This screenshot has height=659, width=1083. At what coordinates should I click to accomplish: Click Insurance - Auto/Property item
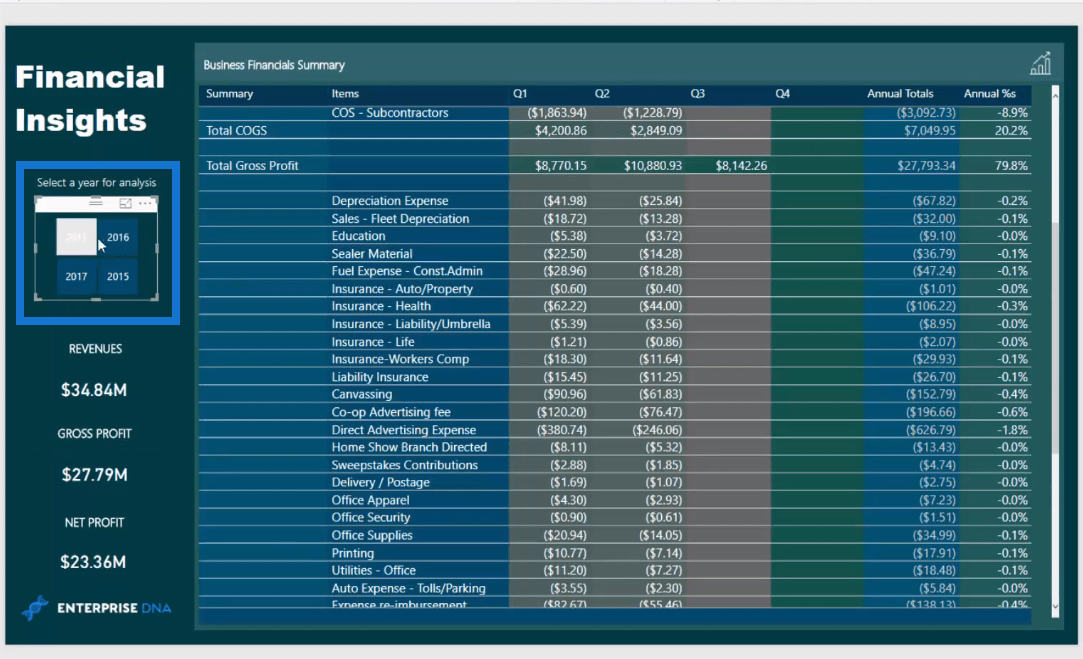402,289
